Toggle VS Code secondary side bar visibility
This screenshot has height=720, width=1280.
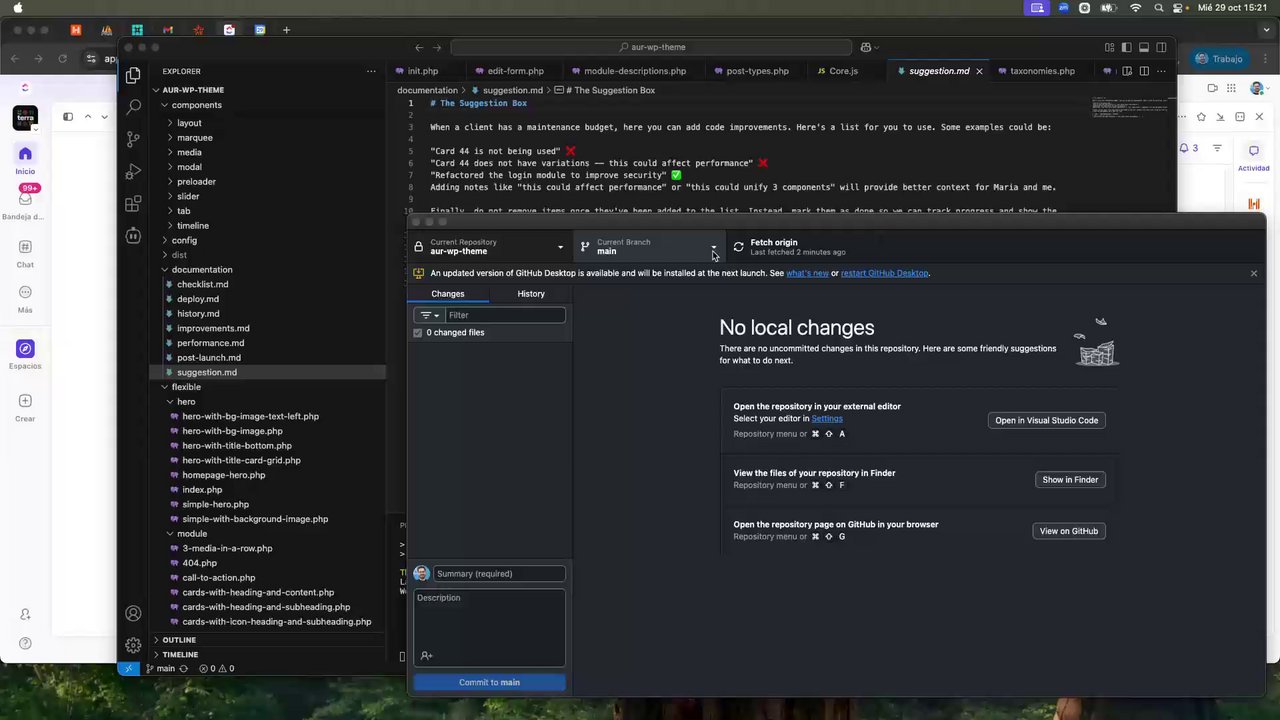tap(1161, 47)
